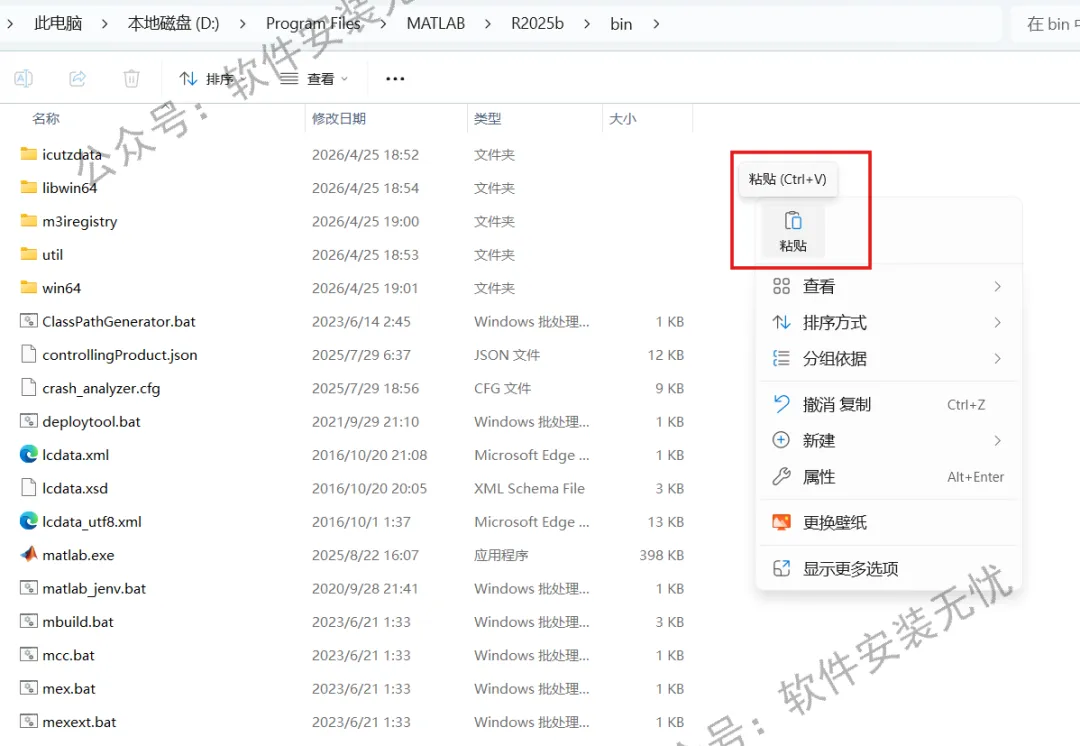Viewport: 1080px width, 746px height.
Task: Click Local Disk (D:) breadcrumb
Action: click(x=174, y=24)
